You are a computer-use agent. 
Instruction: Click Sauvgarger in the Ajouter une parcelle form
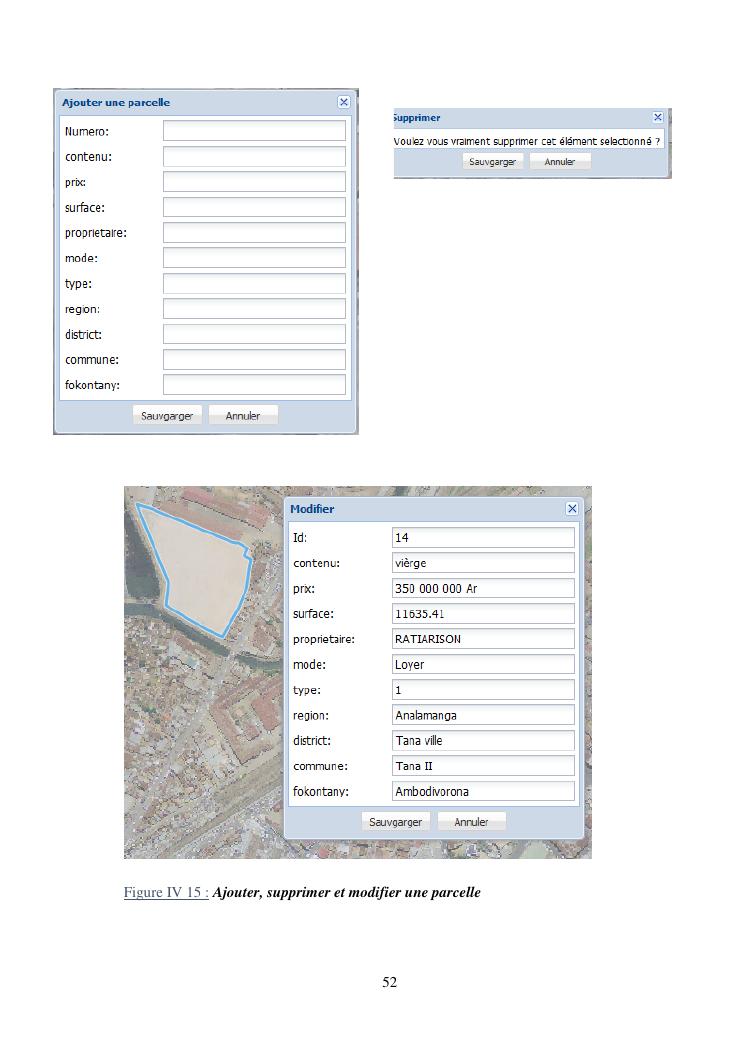tap(168, 415)
